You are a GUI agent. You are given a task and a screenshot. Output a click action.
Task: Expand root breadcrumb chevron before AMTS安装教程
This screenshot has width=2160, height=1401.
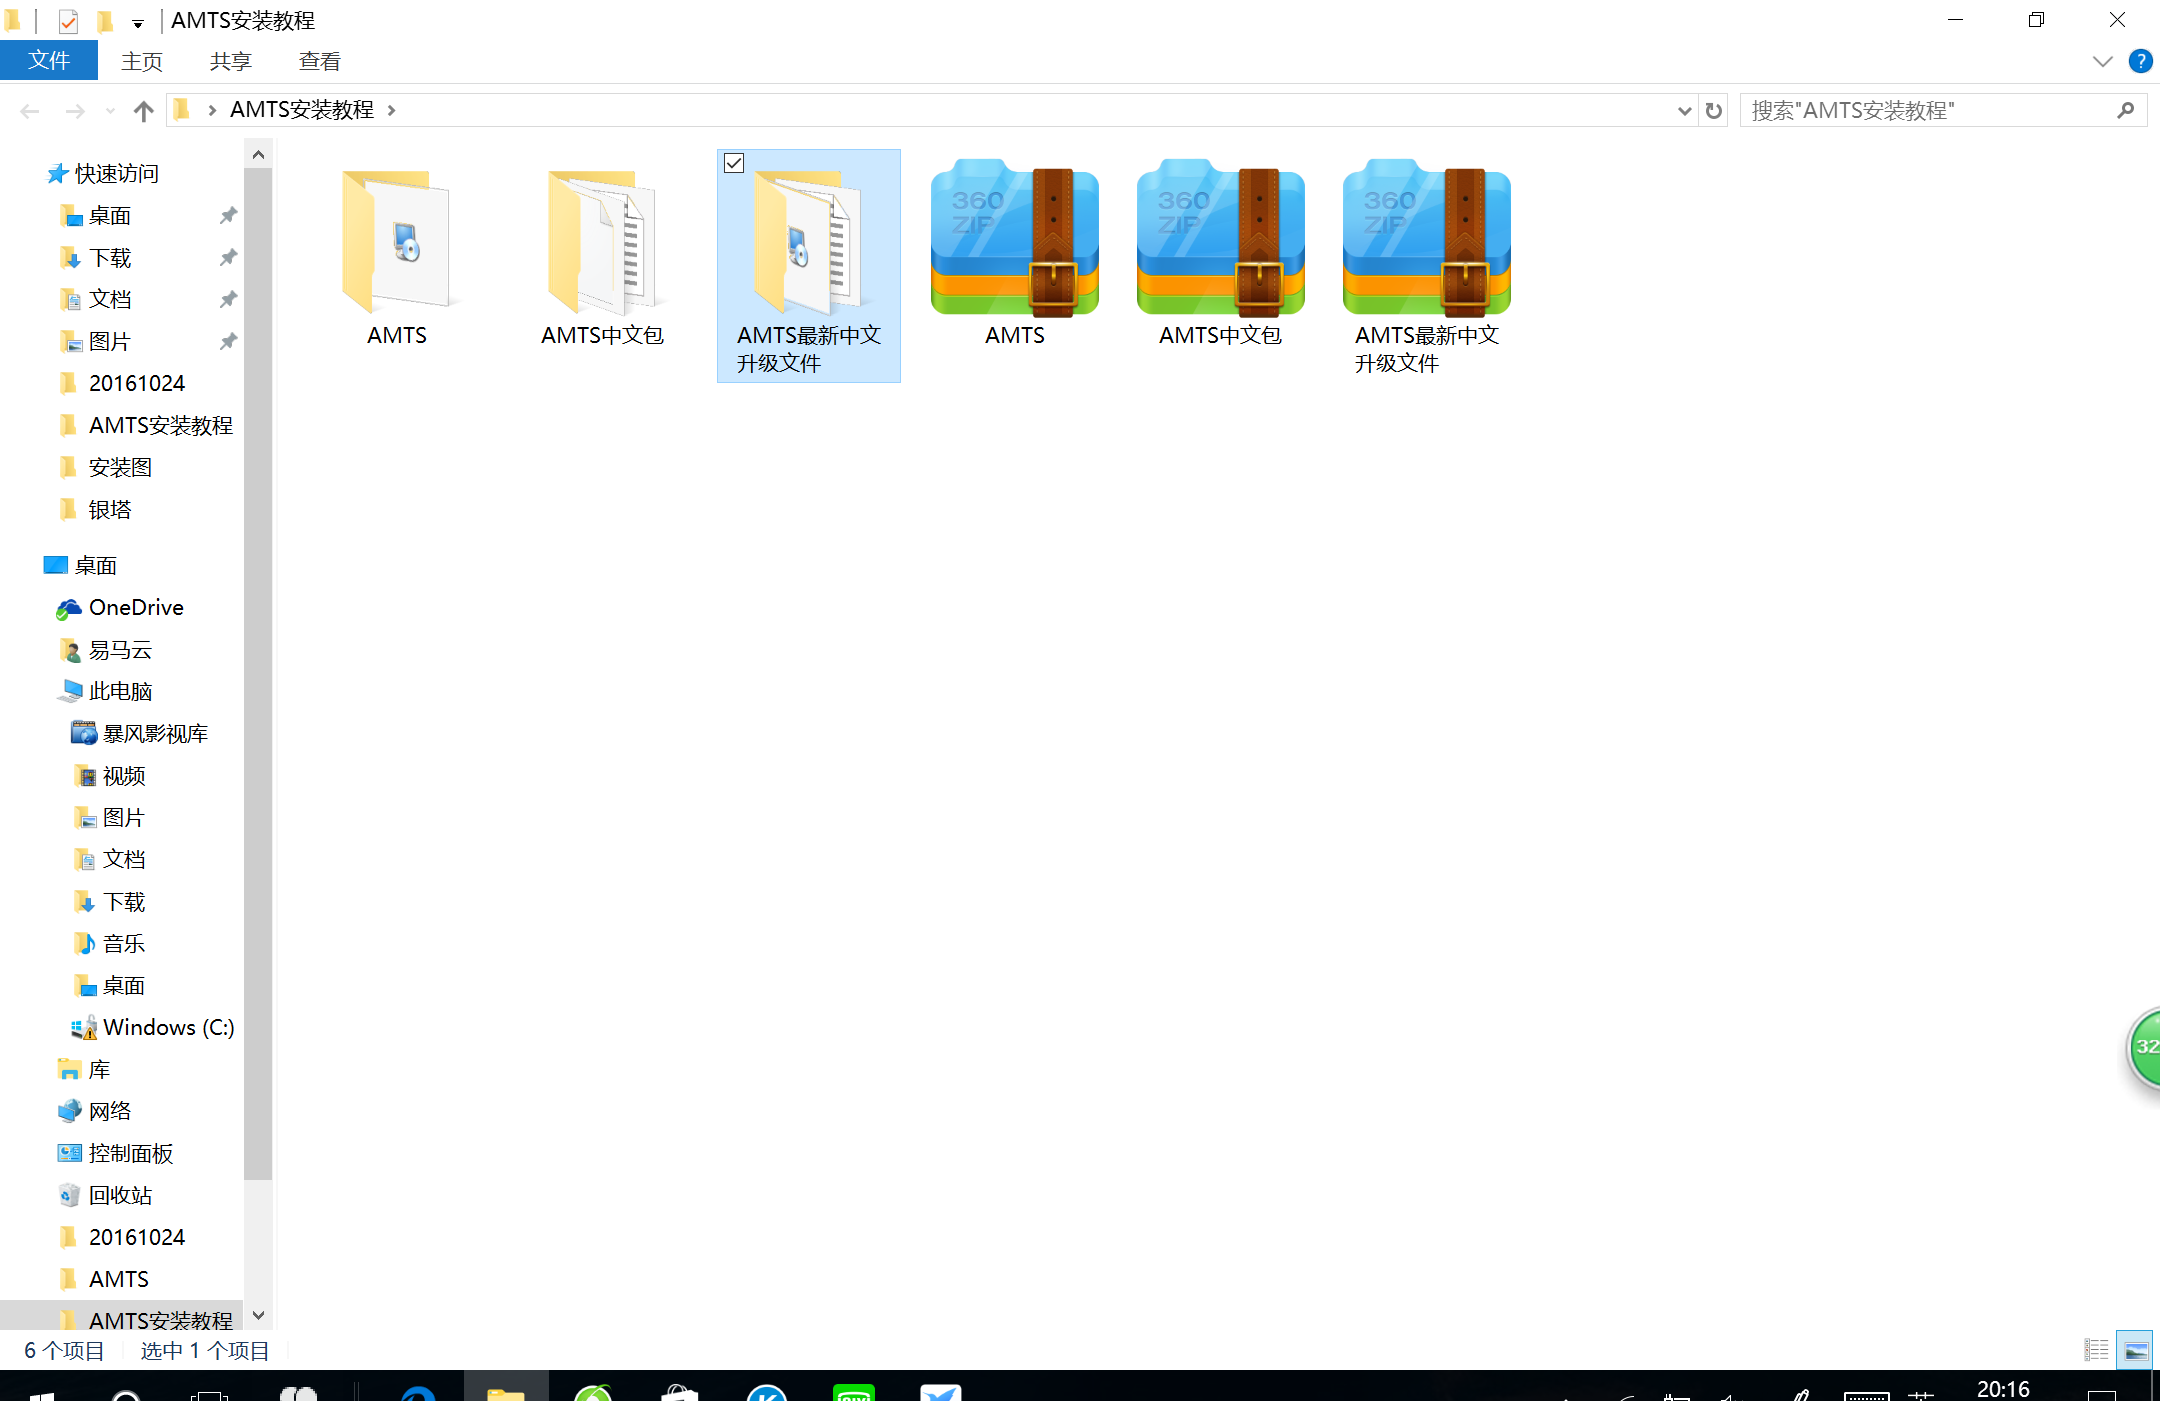(x=212, y=110)
